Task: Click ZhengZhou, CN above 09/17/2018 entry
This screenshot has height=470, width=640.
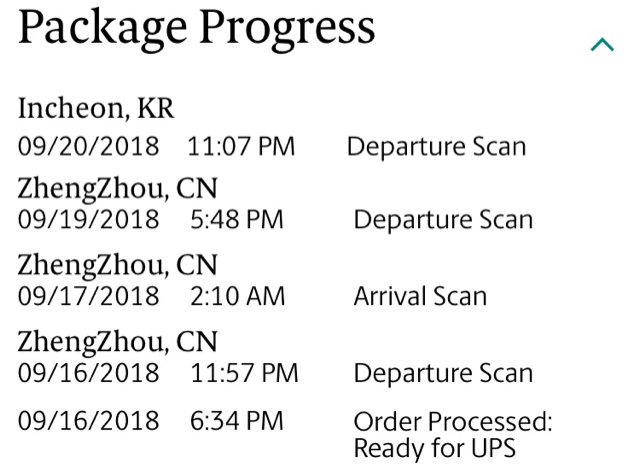Action: [x=118, y=265]
